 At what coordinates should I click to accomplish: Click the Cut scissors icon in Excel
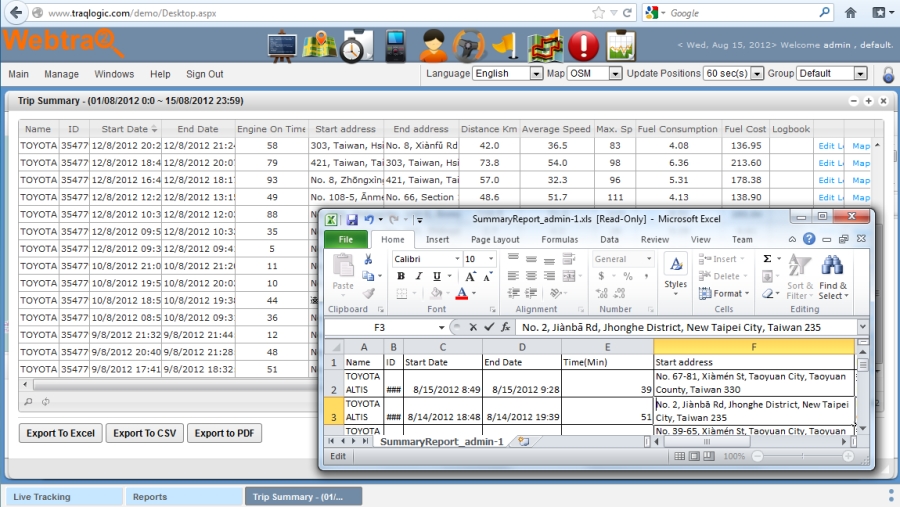click(368, 260)
